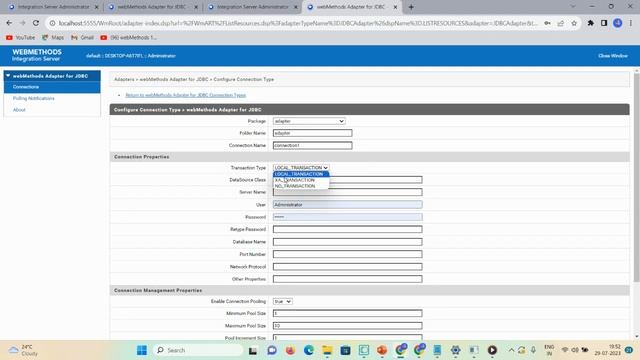640x360 pixels.
Task: View site information icon beside localhost URL
Action: 53,23
